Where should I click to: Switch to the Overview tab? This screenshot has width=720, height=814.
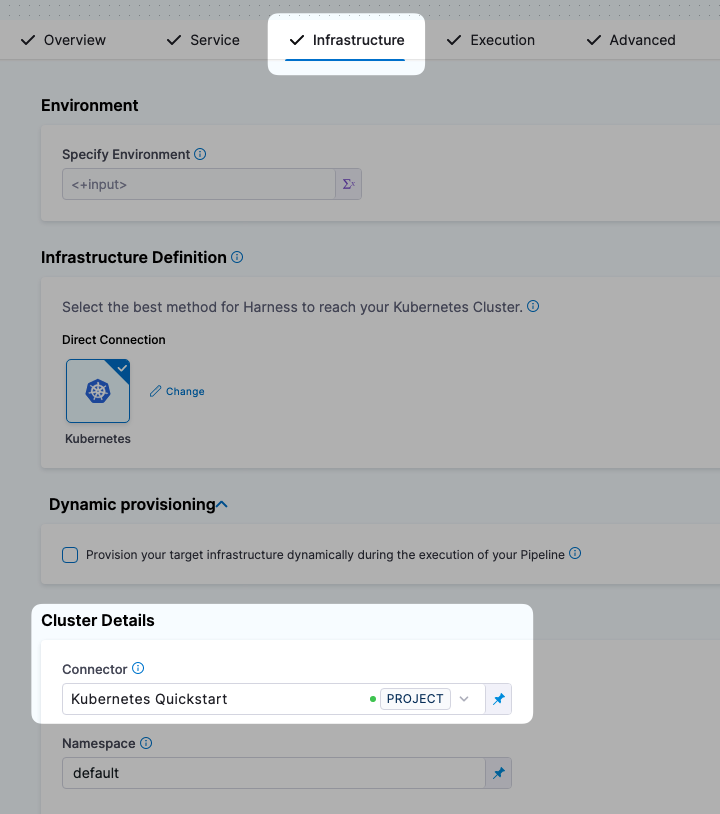(x=63, y=40)
